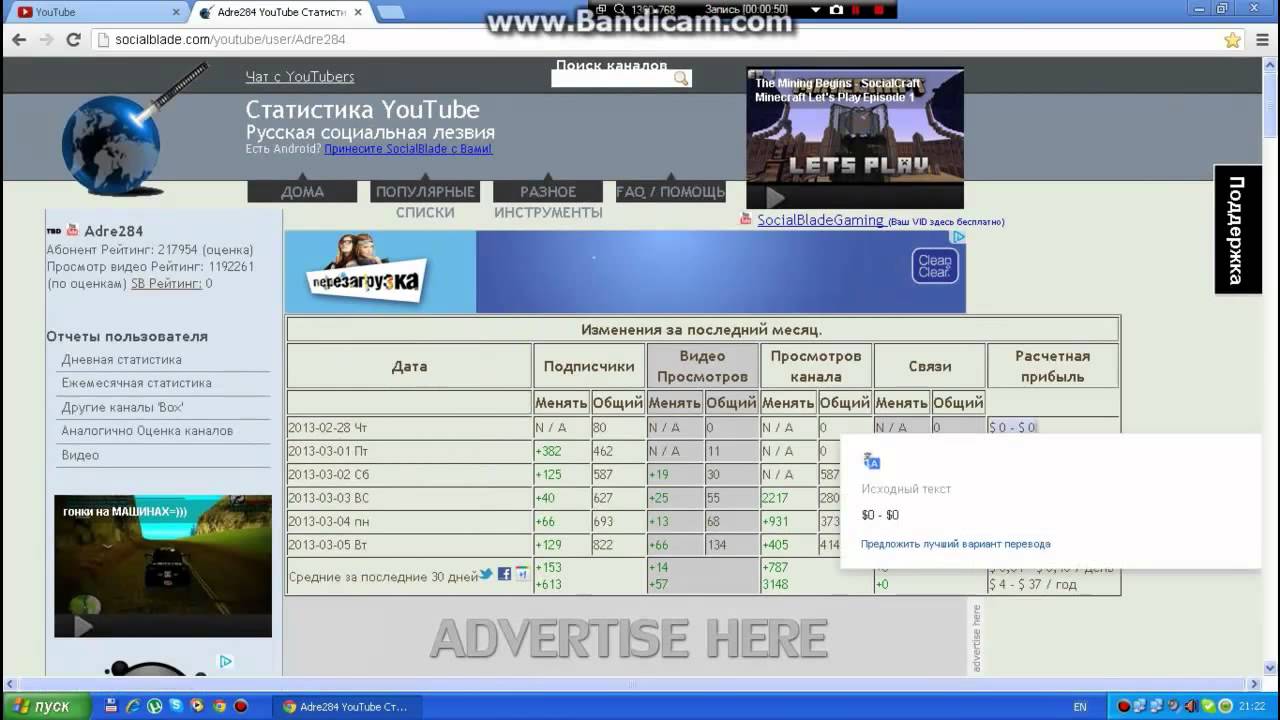Viewport: 1280px width, 720px height.
Task: Click the ADVERTISE HERE banner
Action: coord(628,637)
